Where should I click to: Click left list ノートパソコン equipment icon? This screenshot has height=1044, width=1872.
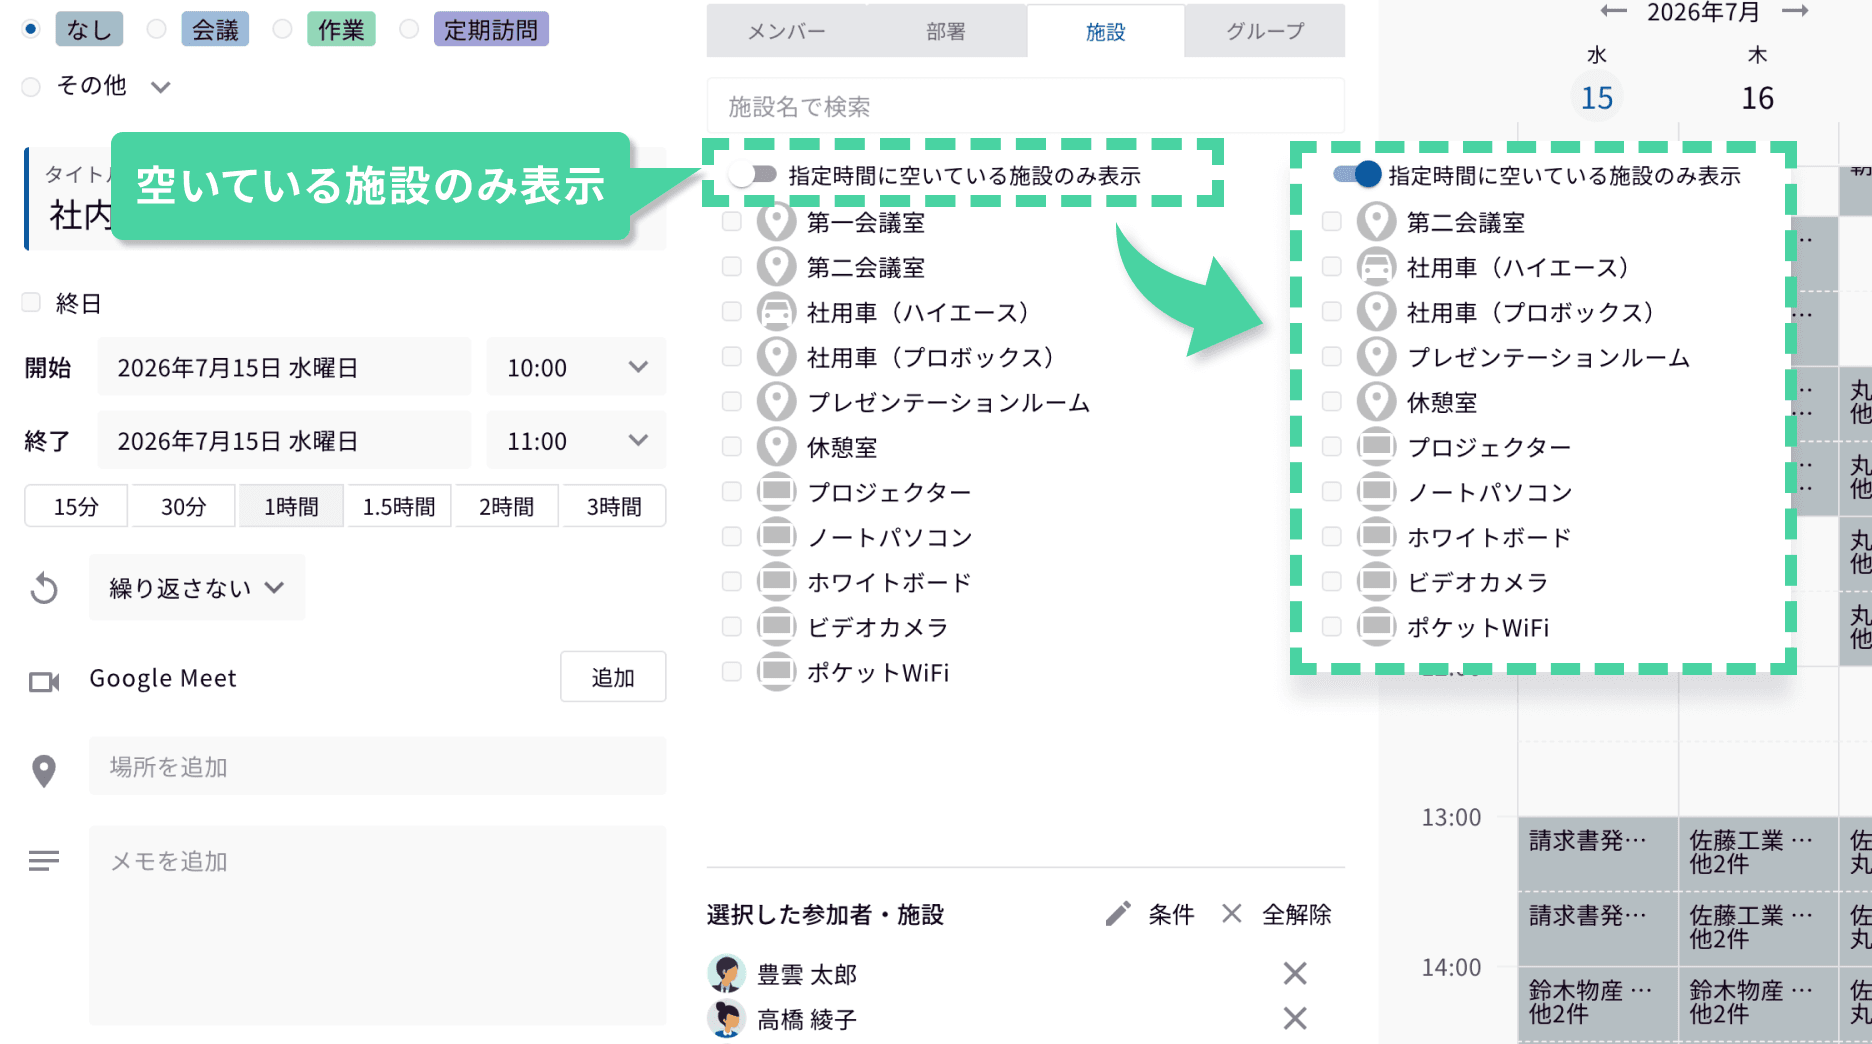[776, 537]
